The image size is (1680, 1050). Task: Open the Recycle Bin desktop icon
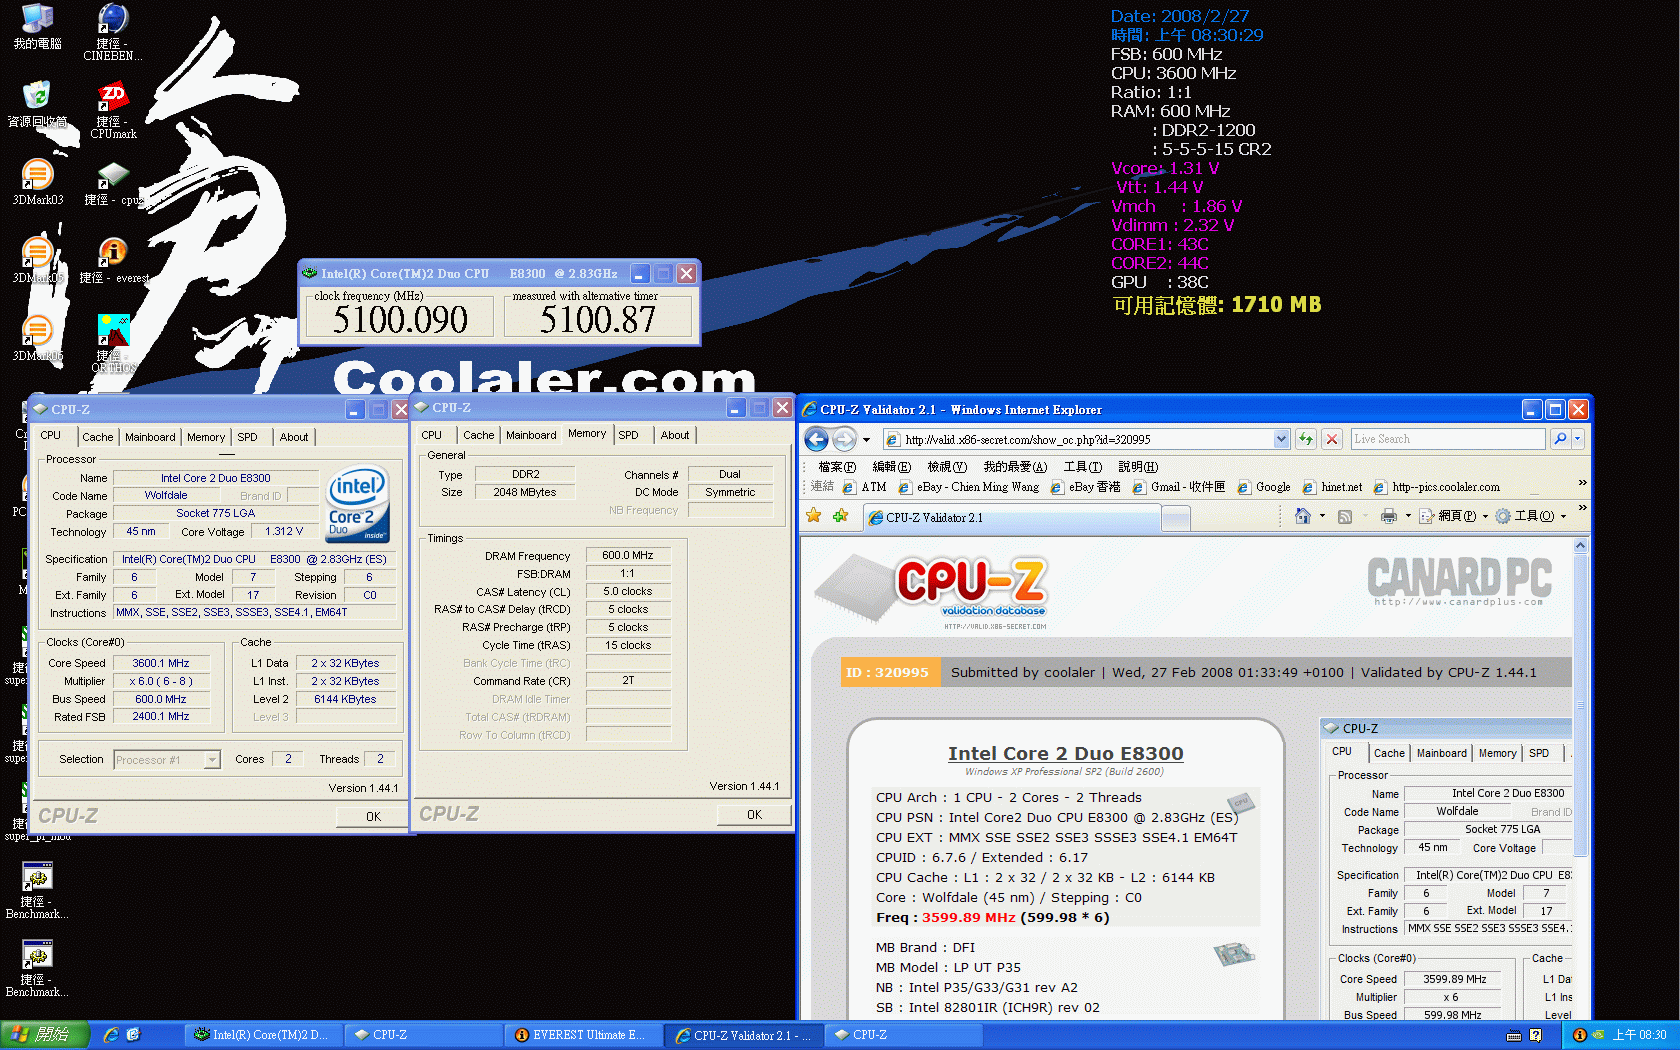click(37, 104)
